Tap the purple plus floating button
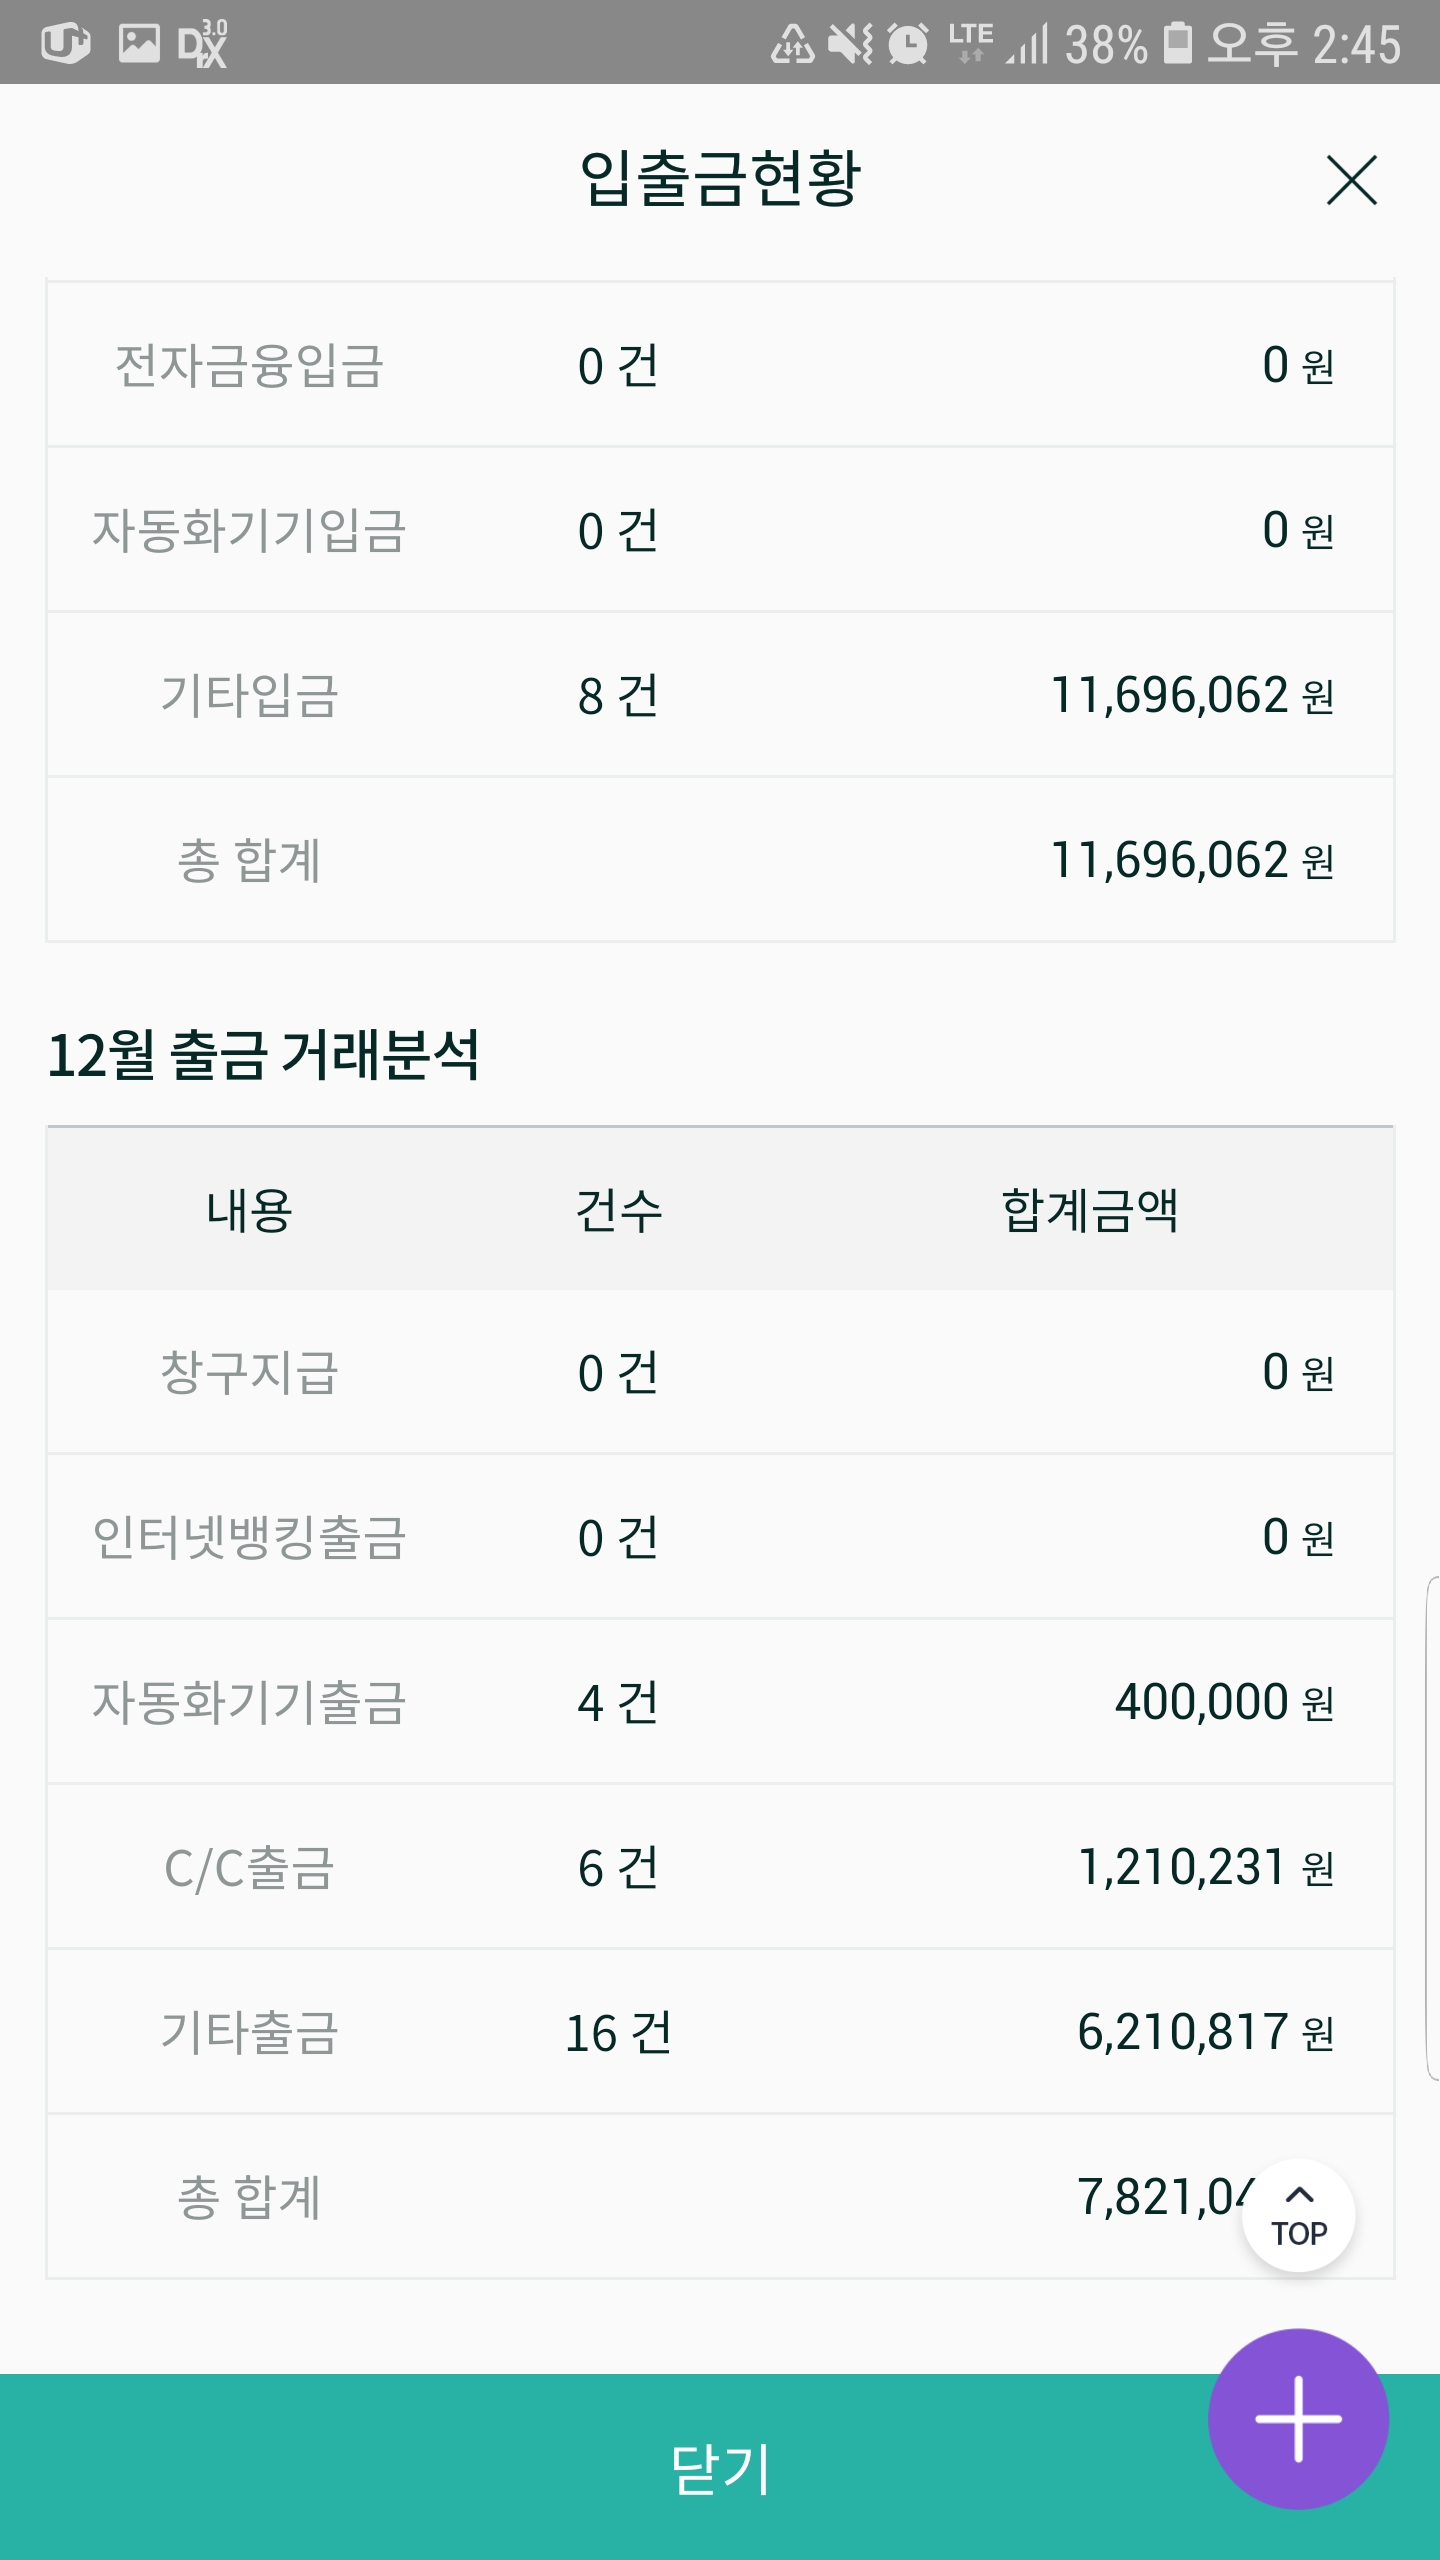Image resolution: width=1440 pixels, height=2560 pixels. pos(1298,2419)
